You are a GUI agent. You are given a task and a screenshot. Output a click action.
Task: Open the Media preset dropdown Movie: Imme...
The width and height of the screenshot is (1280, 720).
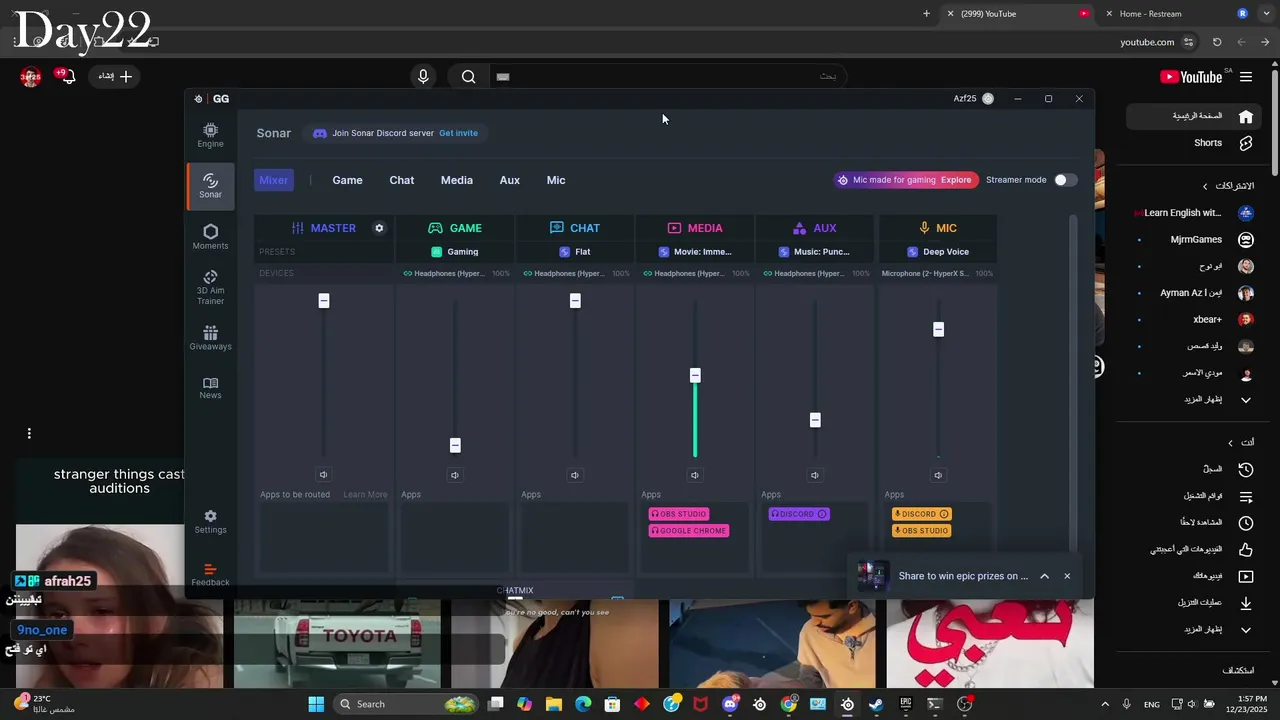click(695, 252)
